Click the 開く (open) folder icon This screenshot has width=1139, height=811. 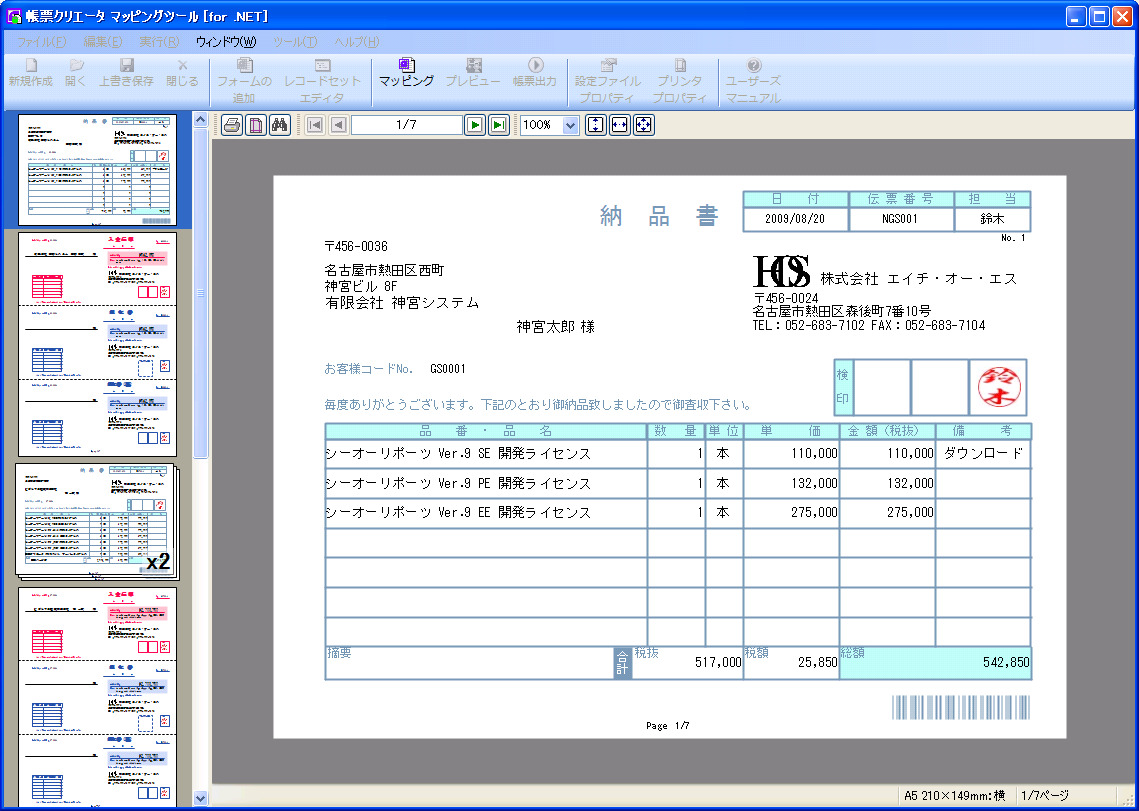(76, 73)
